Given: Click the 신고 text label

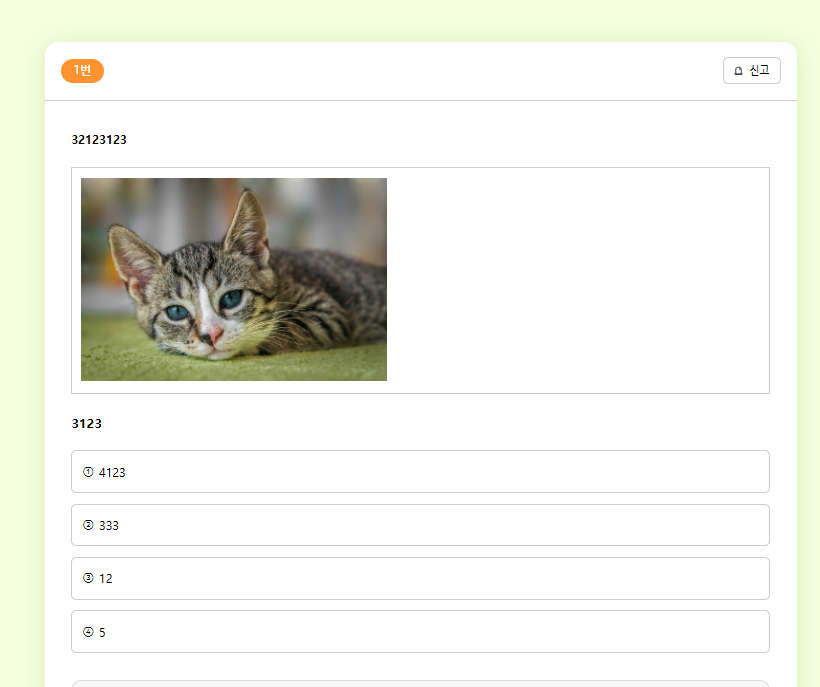Looking at the screenshot, I should [759, 71].
